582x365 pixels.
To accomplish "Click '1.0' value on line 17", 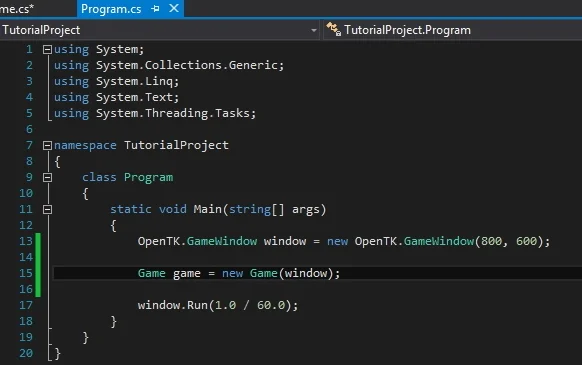I will point(225,305).
